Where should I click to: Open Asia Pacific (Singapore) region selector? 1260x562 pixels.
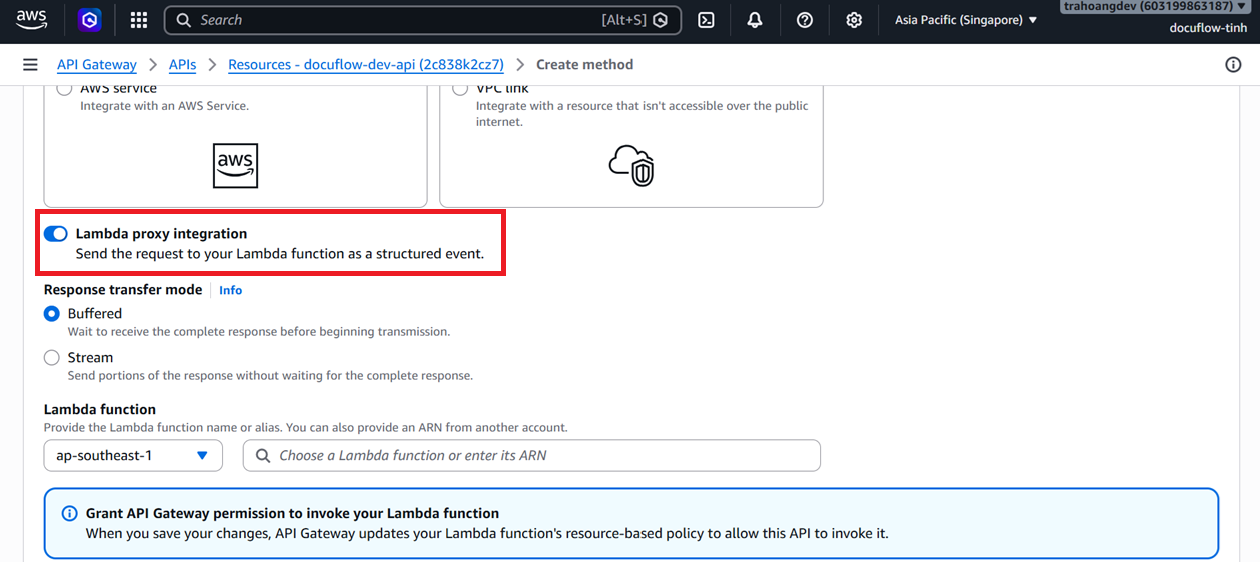click(x=966, y=20)
